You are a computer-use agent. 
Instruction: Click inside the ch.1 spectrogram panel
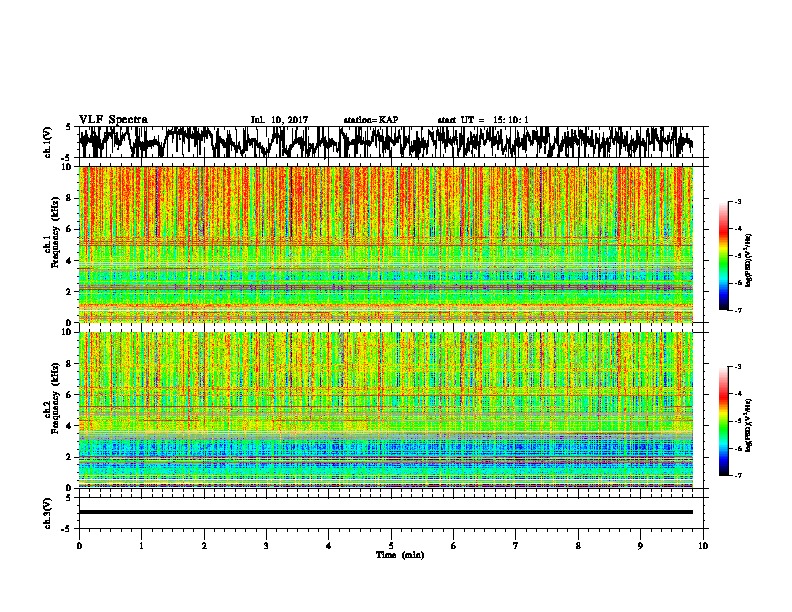385,244
